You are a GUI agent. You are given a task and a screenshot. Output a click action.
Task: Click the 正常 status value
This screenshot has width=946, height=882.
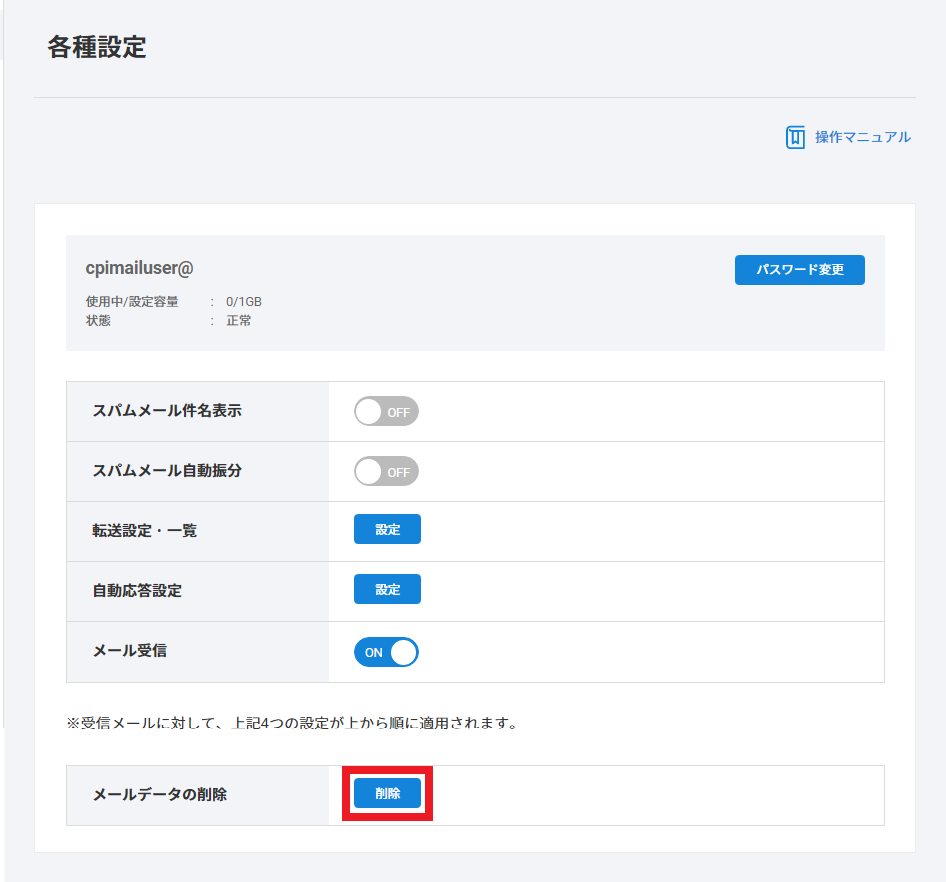click(x=239, y=321)
